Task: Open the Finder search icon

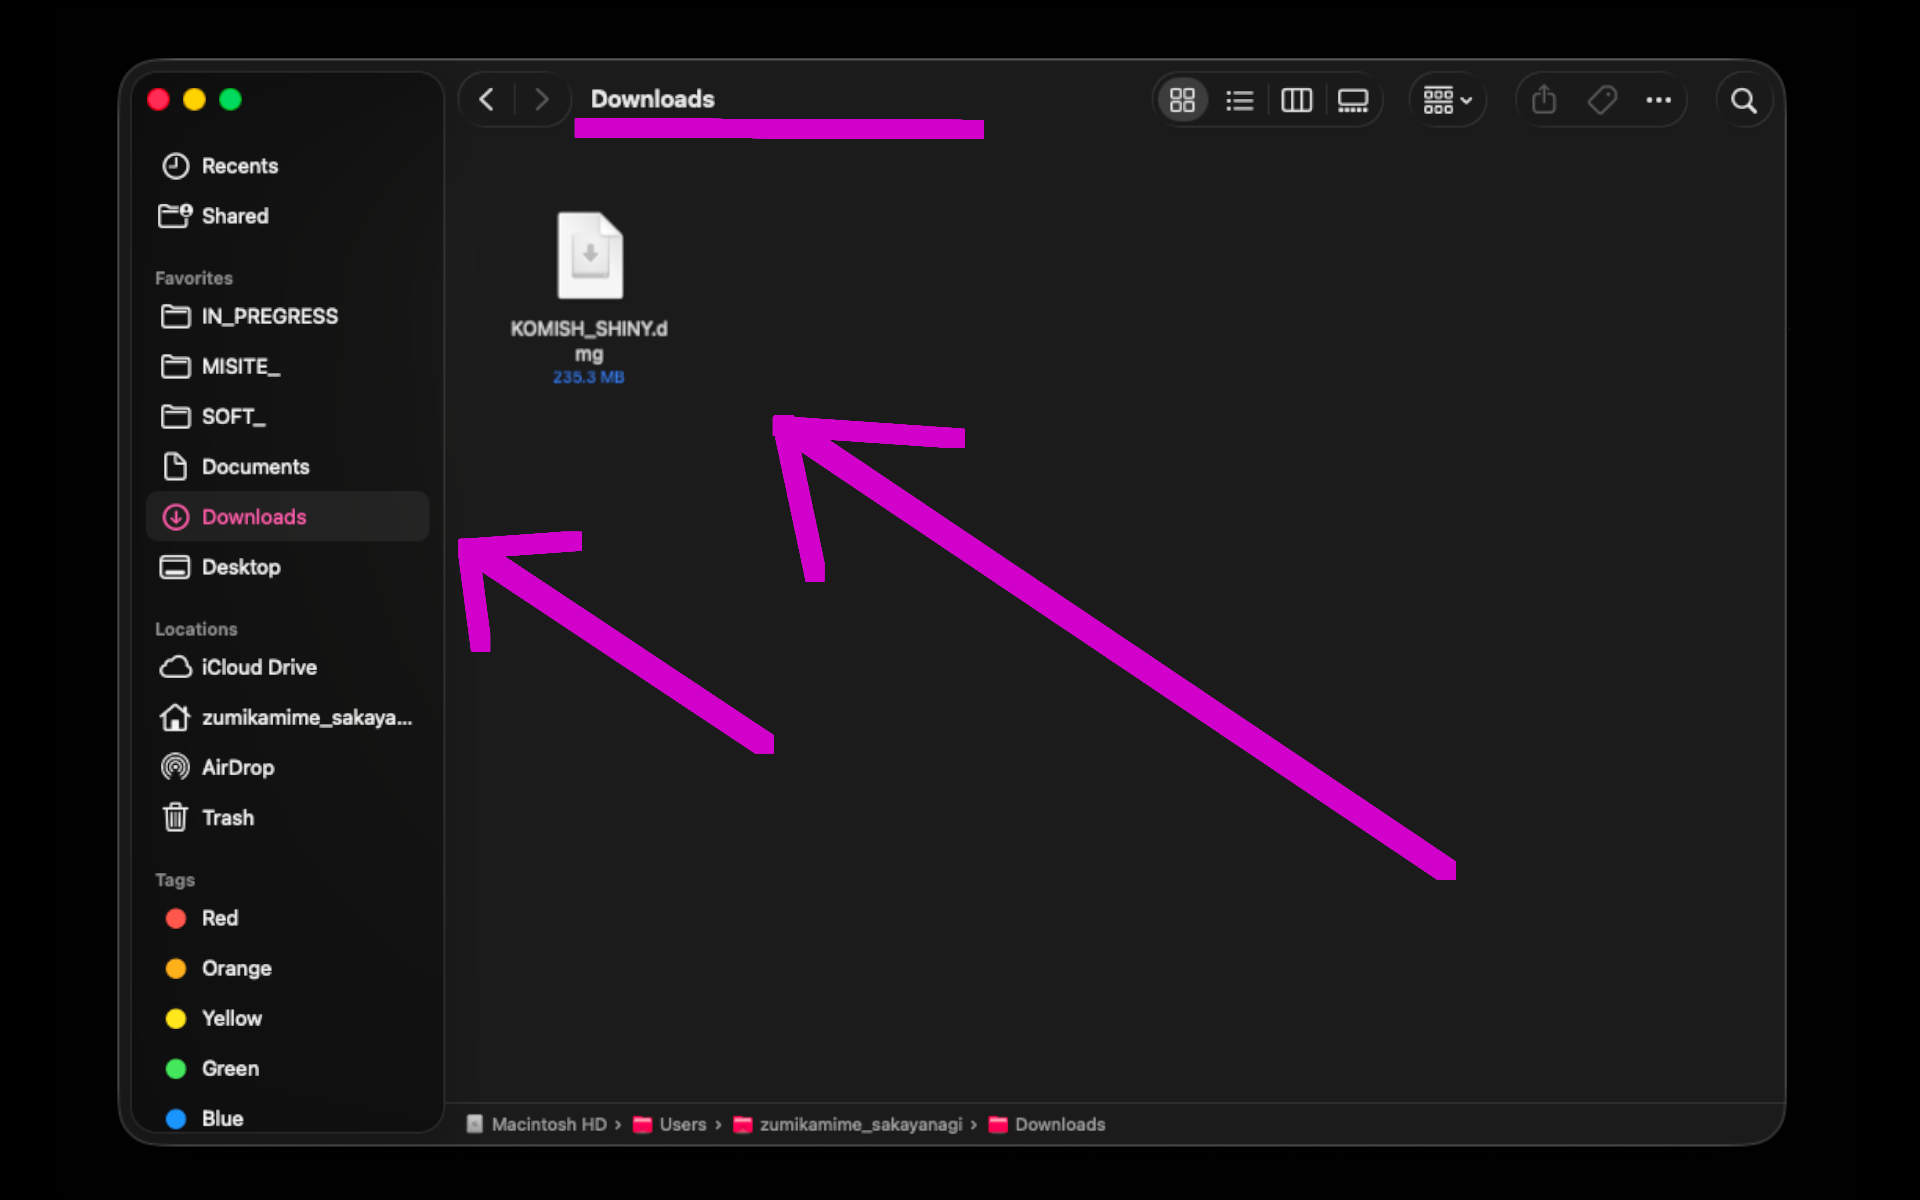Action: point(1744,100)
